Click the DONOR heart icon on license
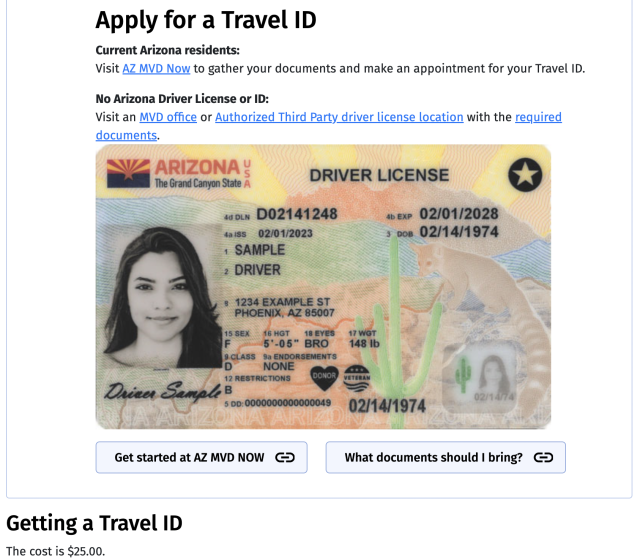Screen dimensions: 640x560 pyautogui.click(x=324, y=377)
